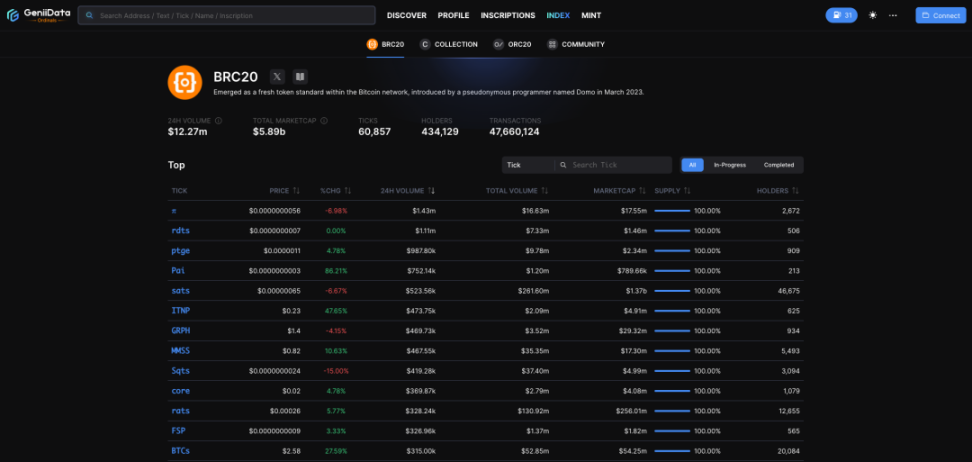
Task: Switch filter to Completed
Action: pos(778,165)
